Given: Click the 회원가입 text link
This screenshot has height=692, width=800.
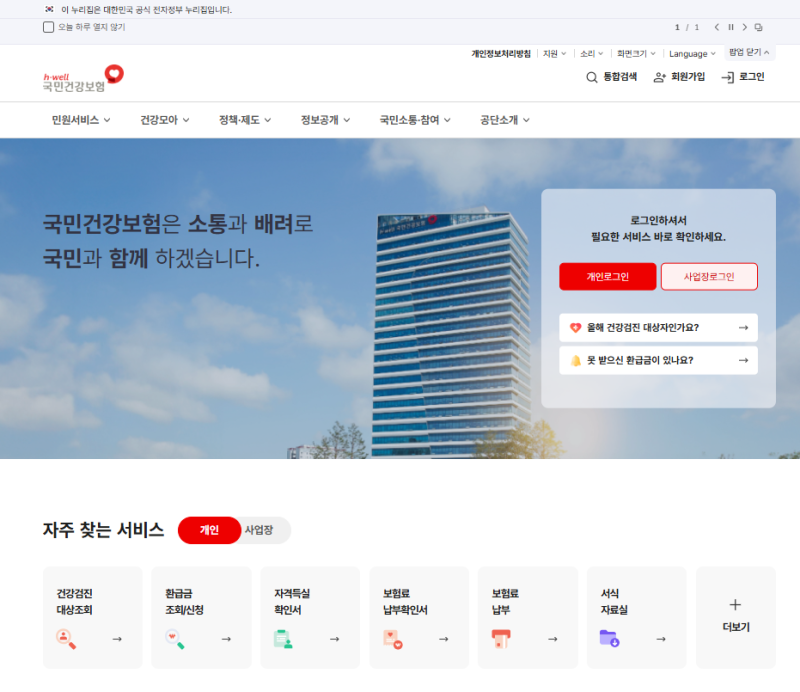Looking at the screenshot, I should pyautogui.click(x=688, y=77).
